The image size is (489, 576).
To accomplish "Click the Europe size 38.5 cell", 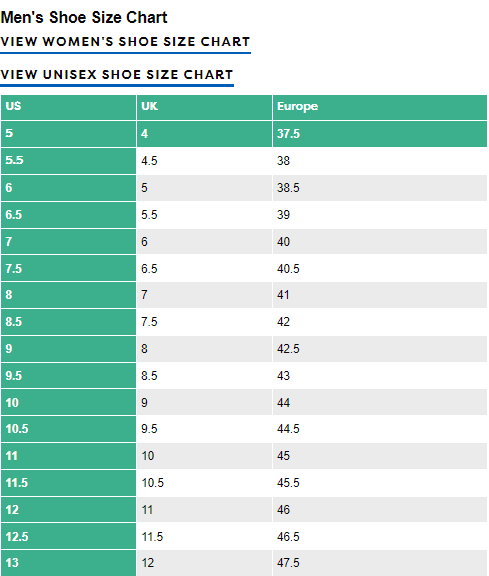I will 380,188.
